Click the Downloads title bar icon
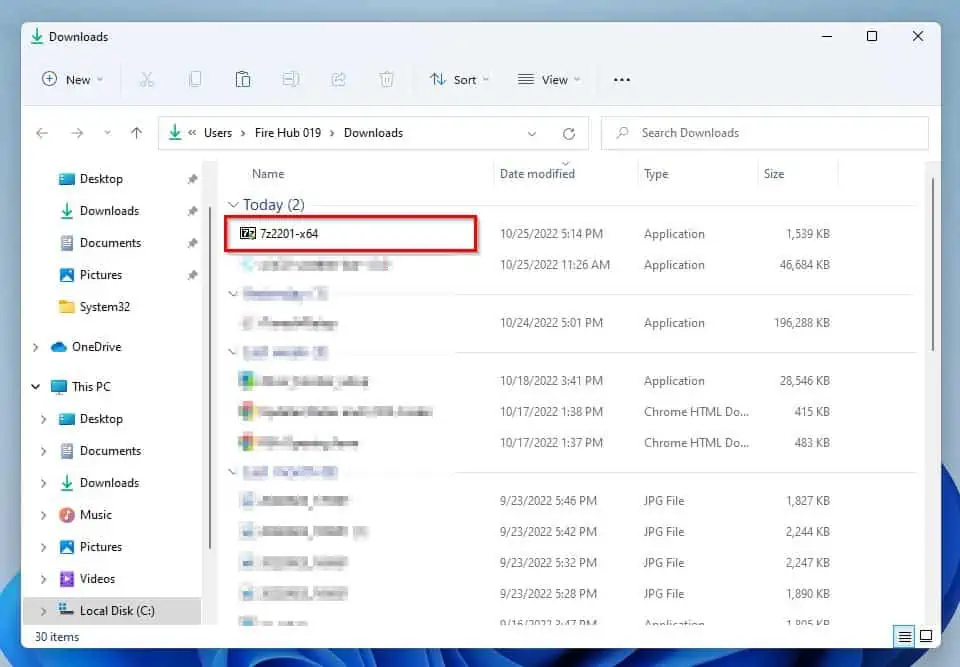Viewport: 960px width, 667px height. [x=37, y=37]
